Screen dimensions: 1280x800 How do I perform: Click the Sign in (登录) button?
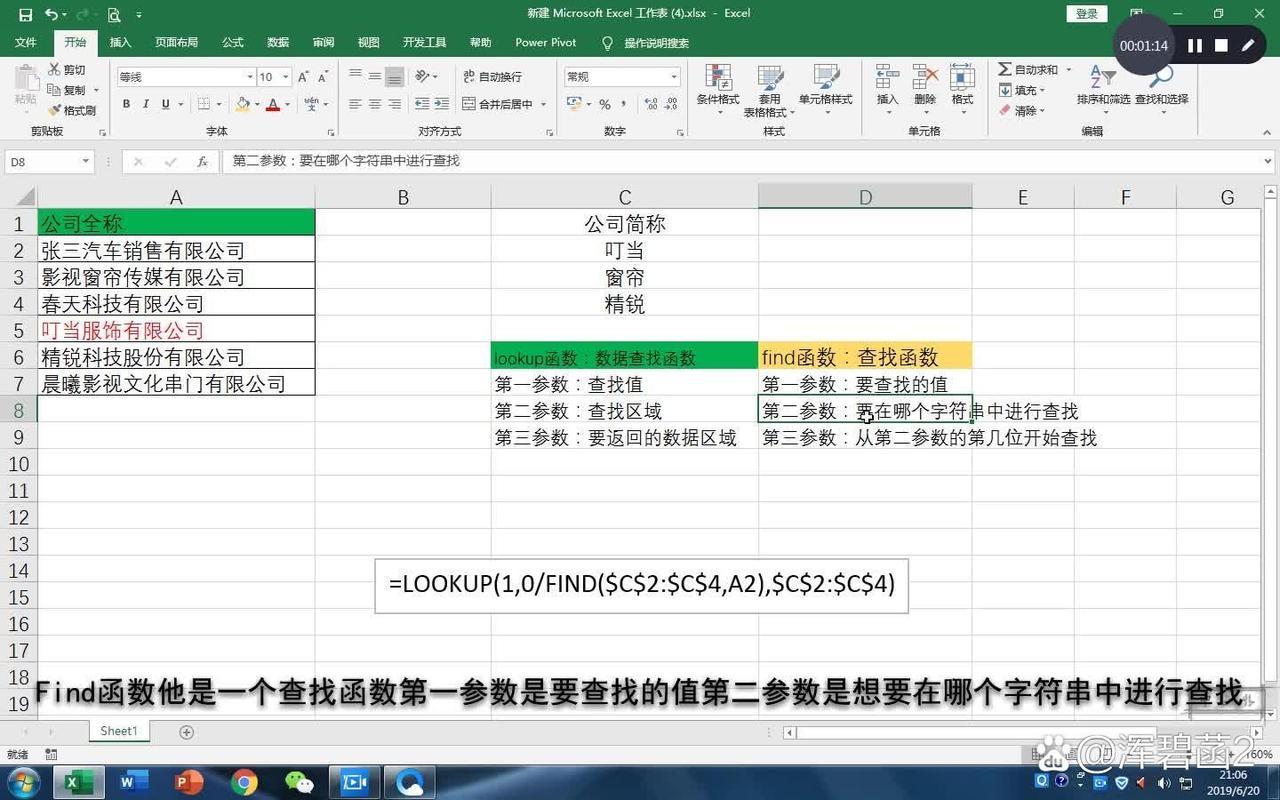(1087, 14)
